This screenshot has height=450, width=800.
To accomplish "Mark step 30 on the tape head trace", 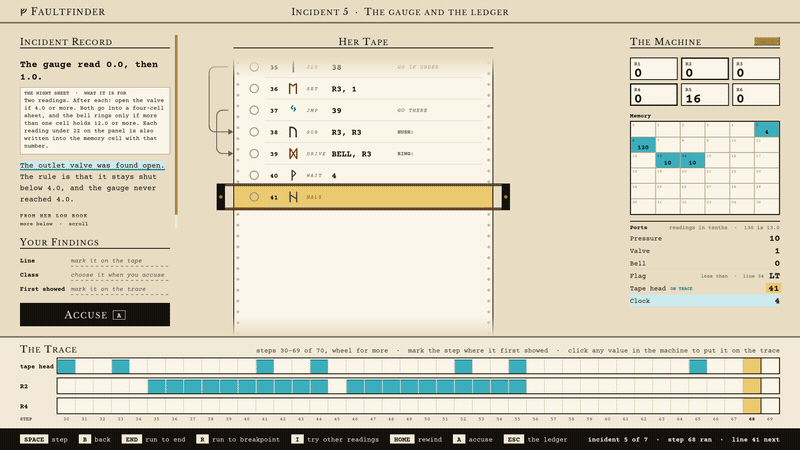I will [x=66, y=366].
